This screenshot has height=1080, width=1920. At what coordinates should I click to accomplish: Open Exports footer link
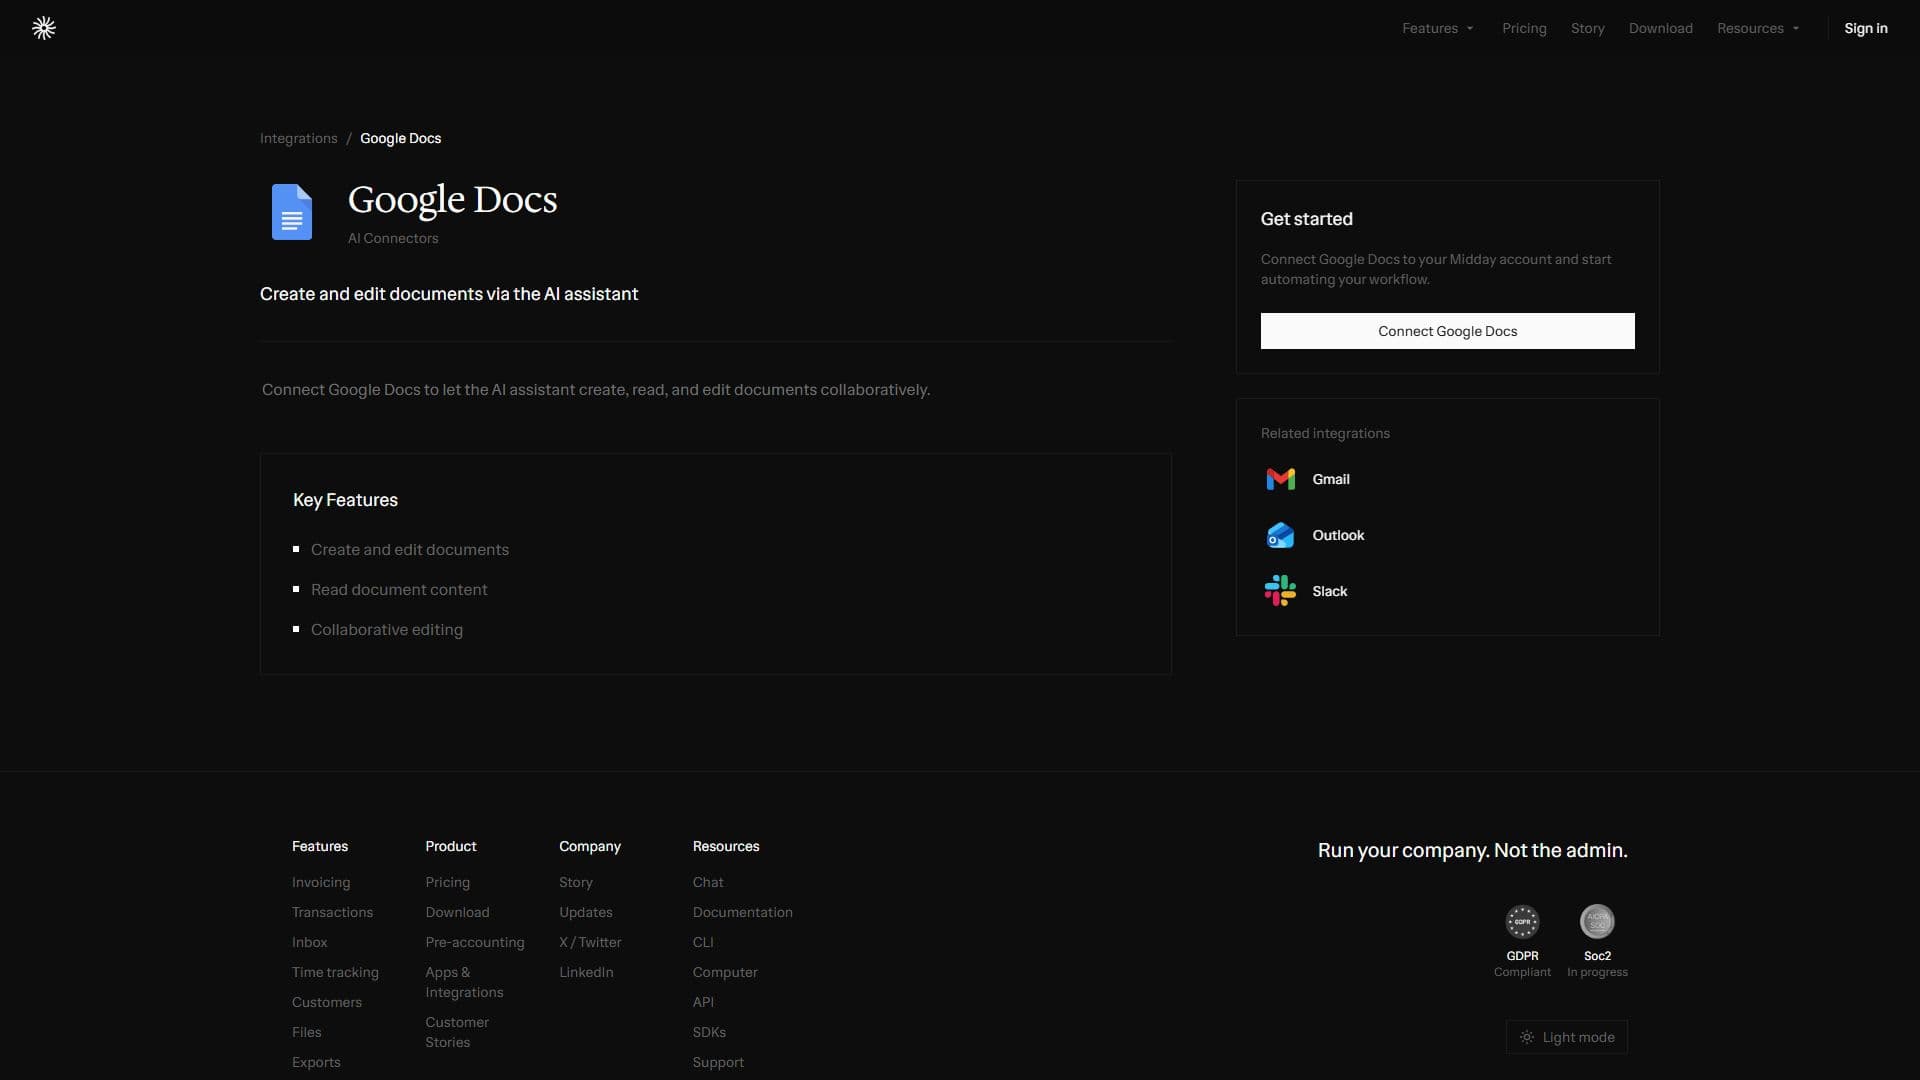click(316, 1062)
